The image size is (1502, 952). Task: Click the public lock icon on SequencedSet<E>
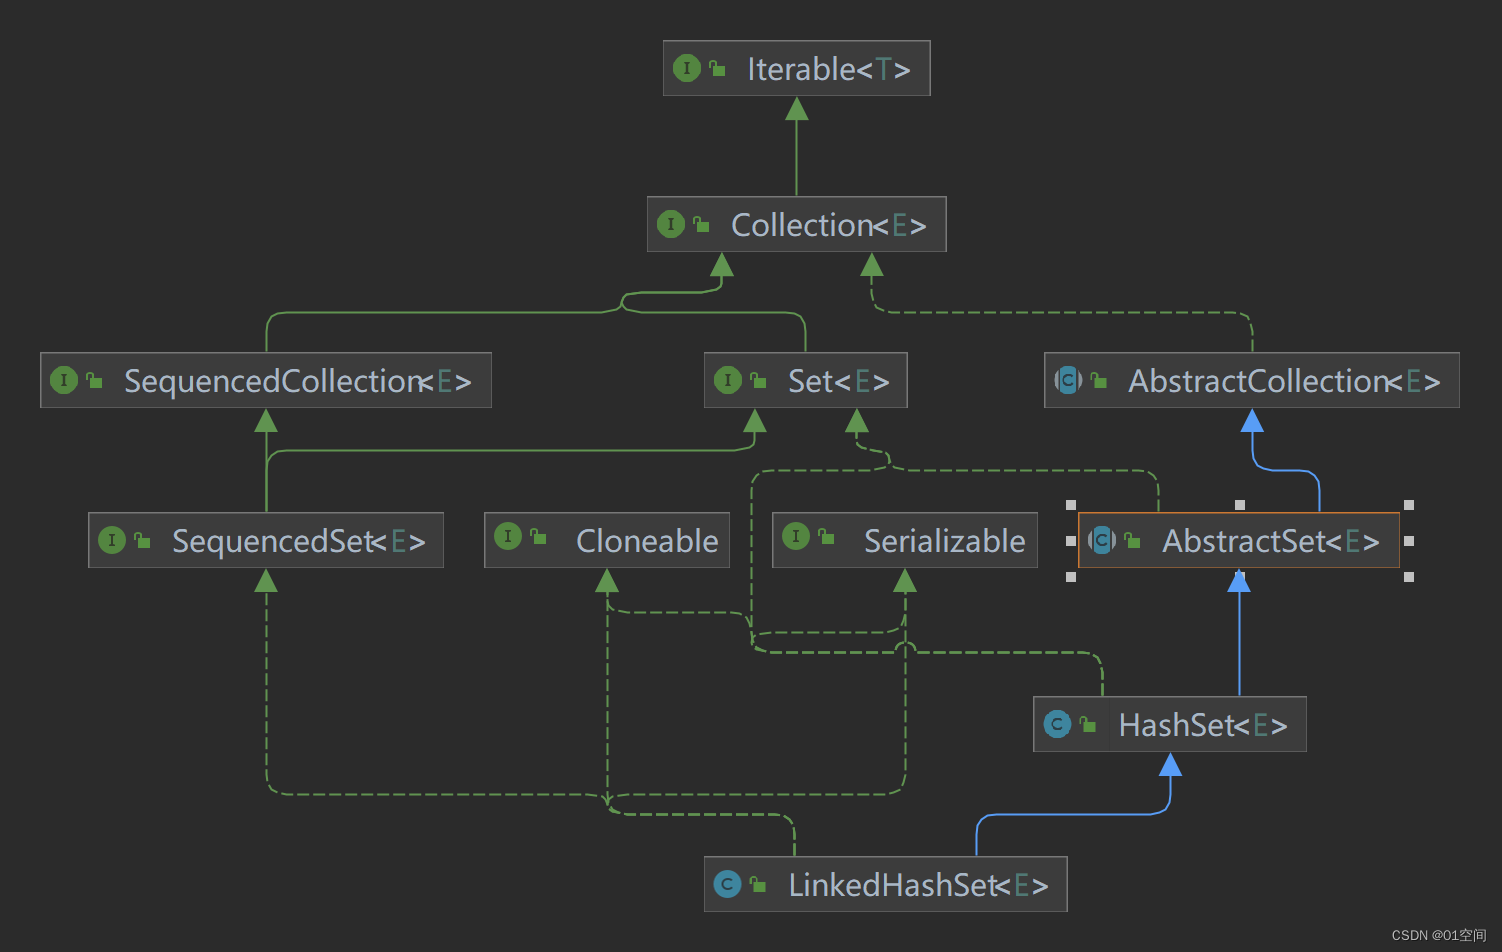click(142, 540)
